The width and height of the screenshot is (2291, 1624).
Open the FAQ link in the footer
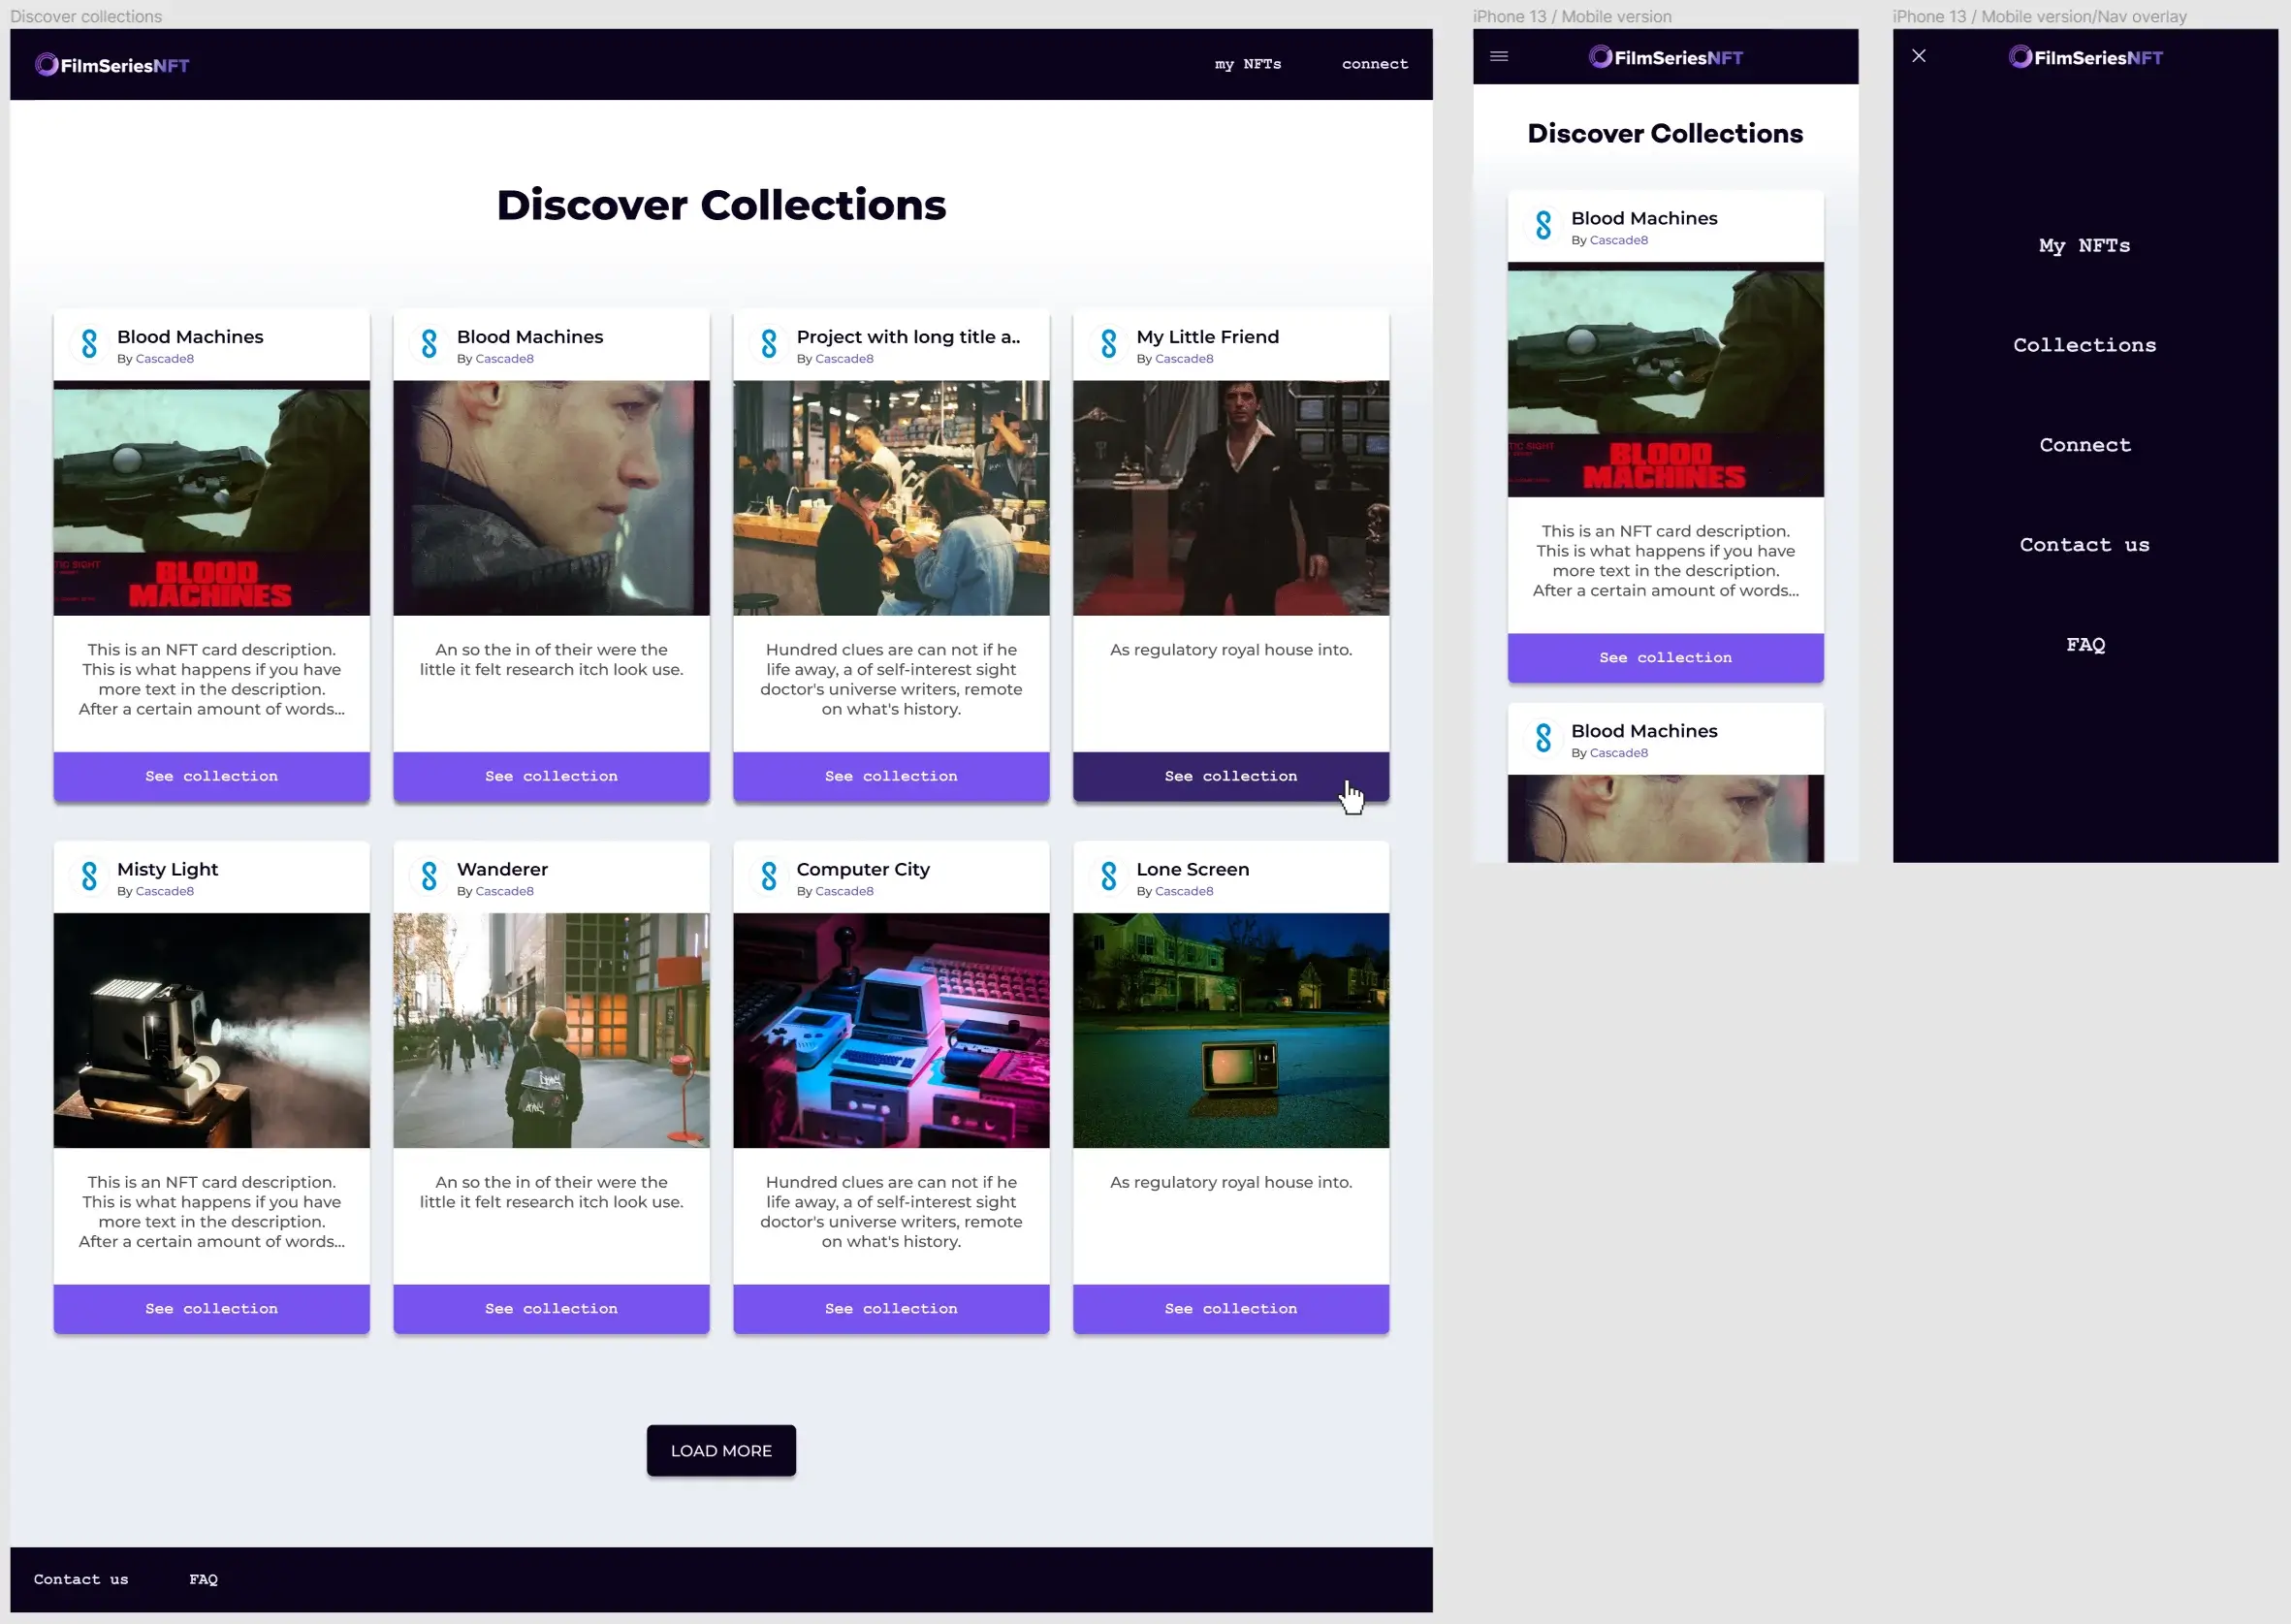(203, 1579)
